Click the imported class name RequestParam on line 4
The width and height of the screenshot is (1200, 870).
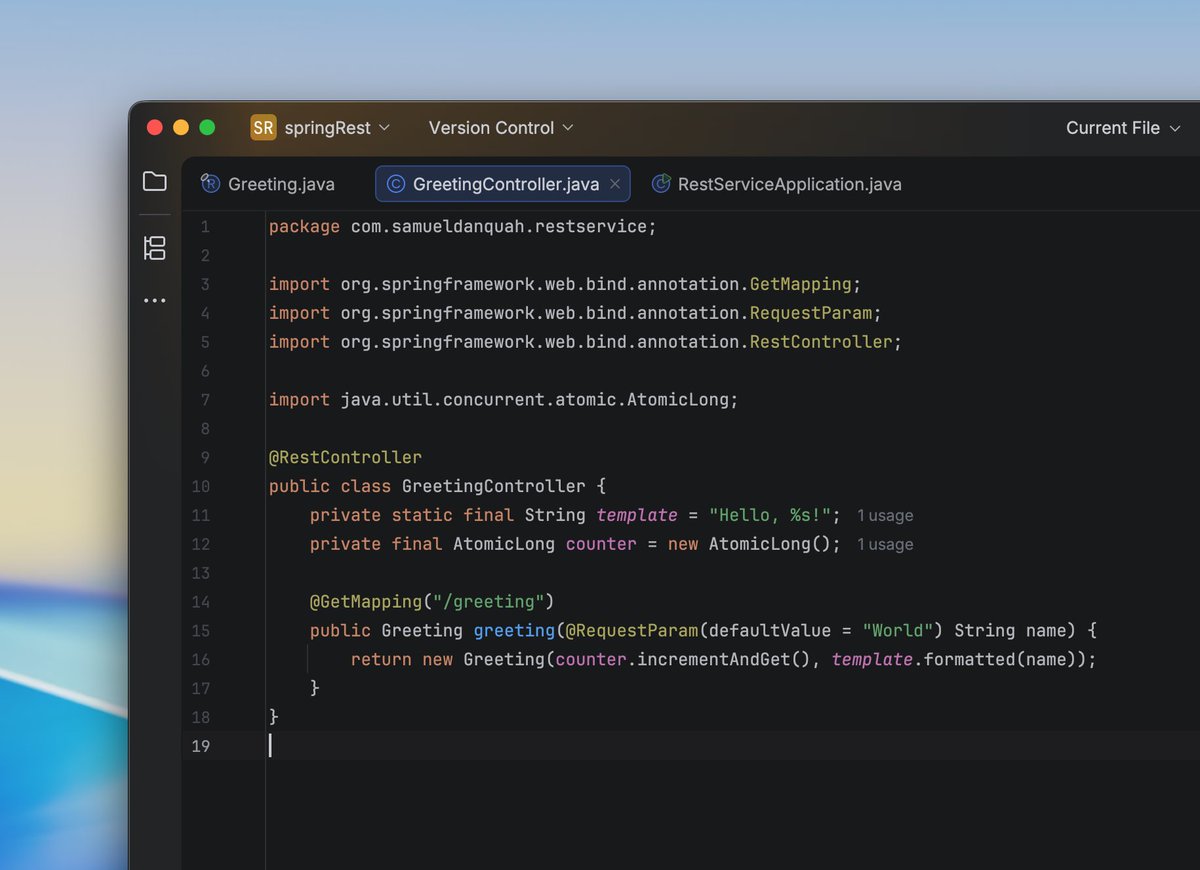[x=811, y=314]
